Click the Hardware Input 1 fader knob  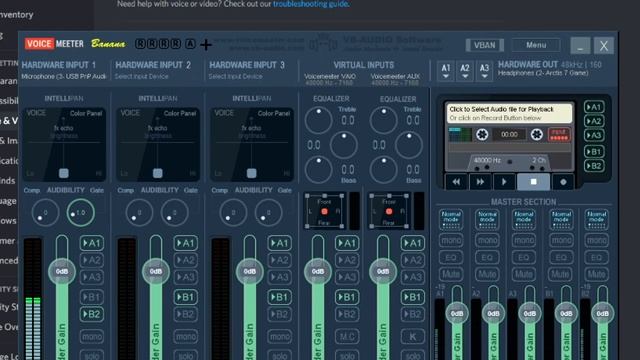(x=62, y=271)
